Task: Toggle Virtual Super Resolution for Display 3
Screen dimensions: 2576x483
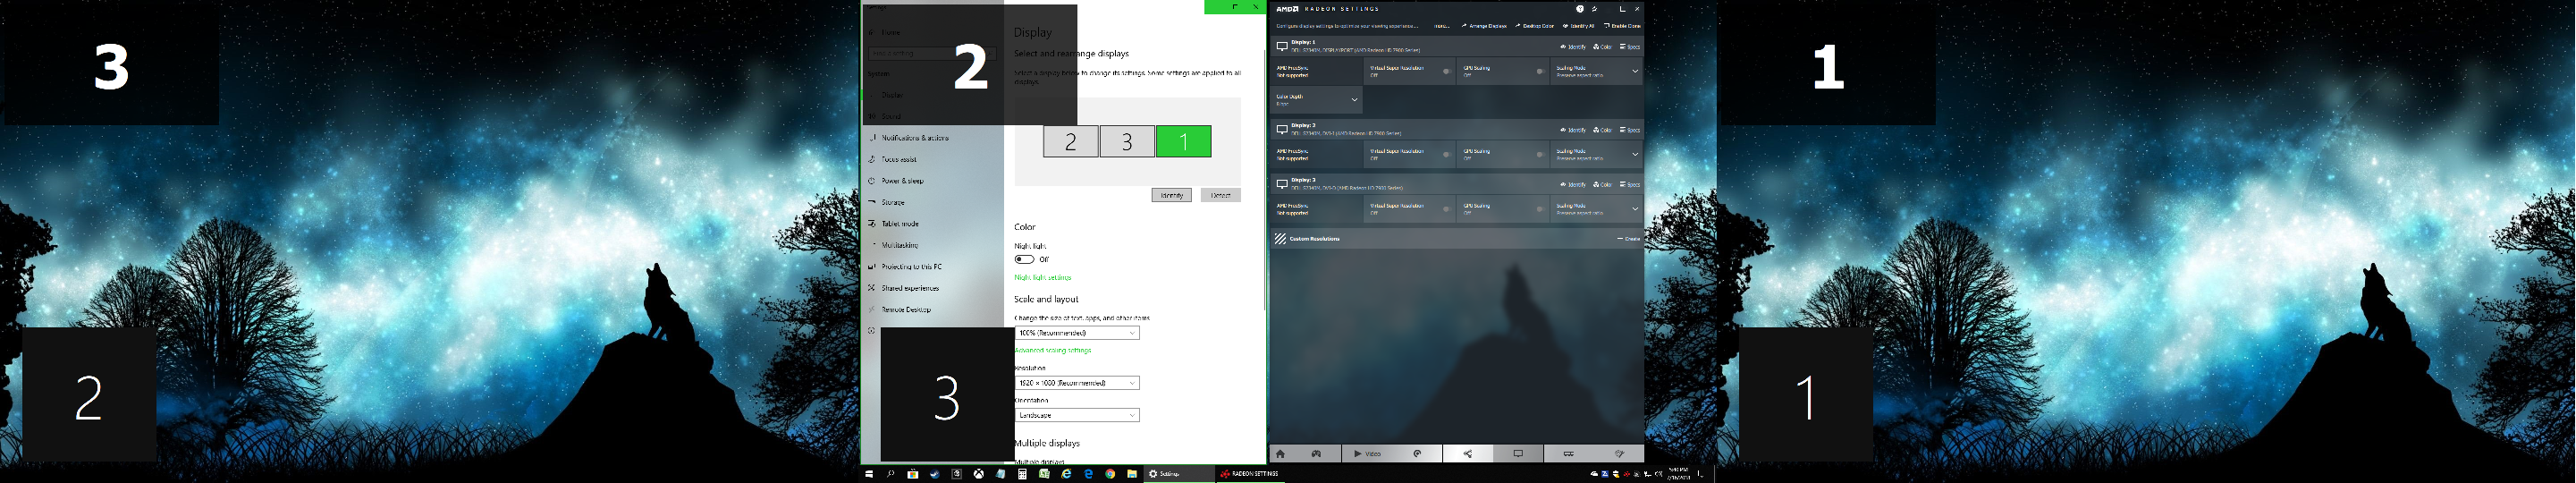Action: (1446, 208)
